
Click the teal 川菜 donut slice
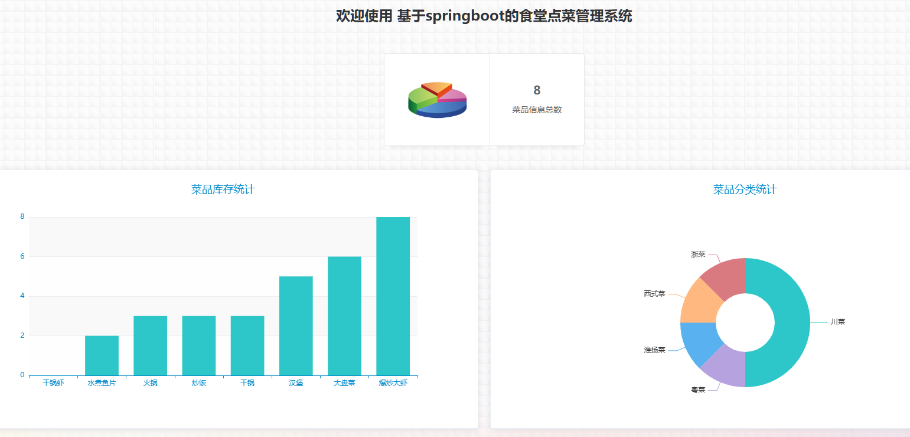pyautogui.click(x=792, y=323)
